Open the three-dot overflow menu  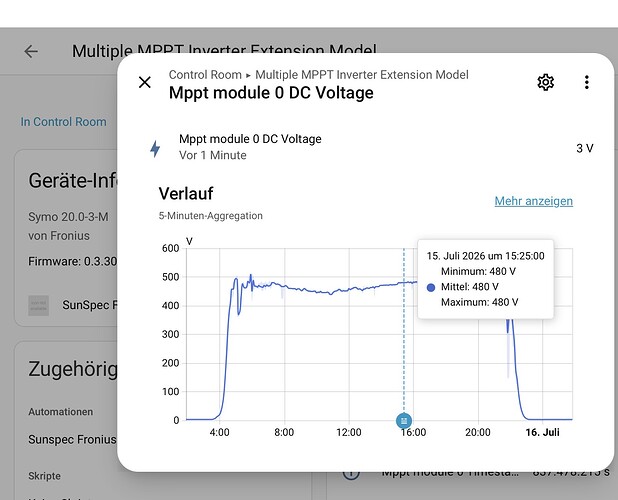(x=586, y=82)
